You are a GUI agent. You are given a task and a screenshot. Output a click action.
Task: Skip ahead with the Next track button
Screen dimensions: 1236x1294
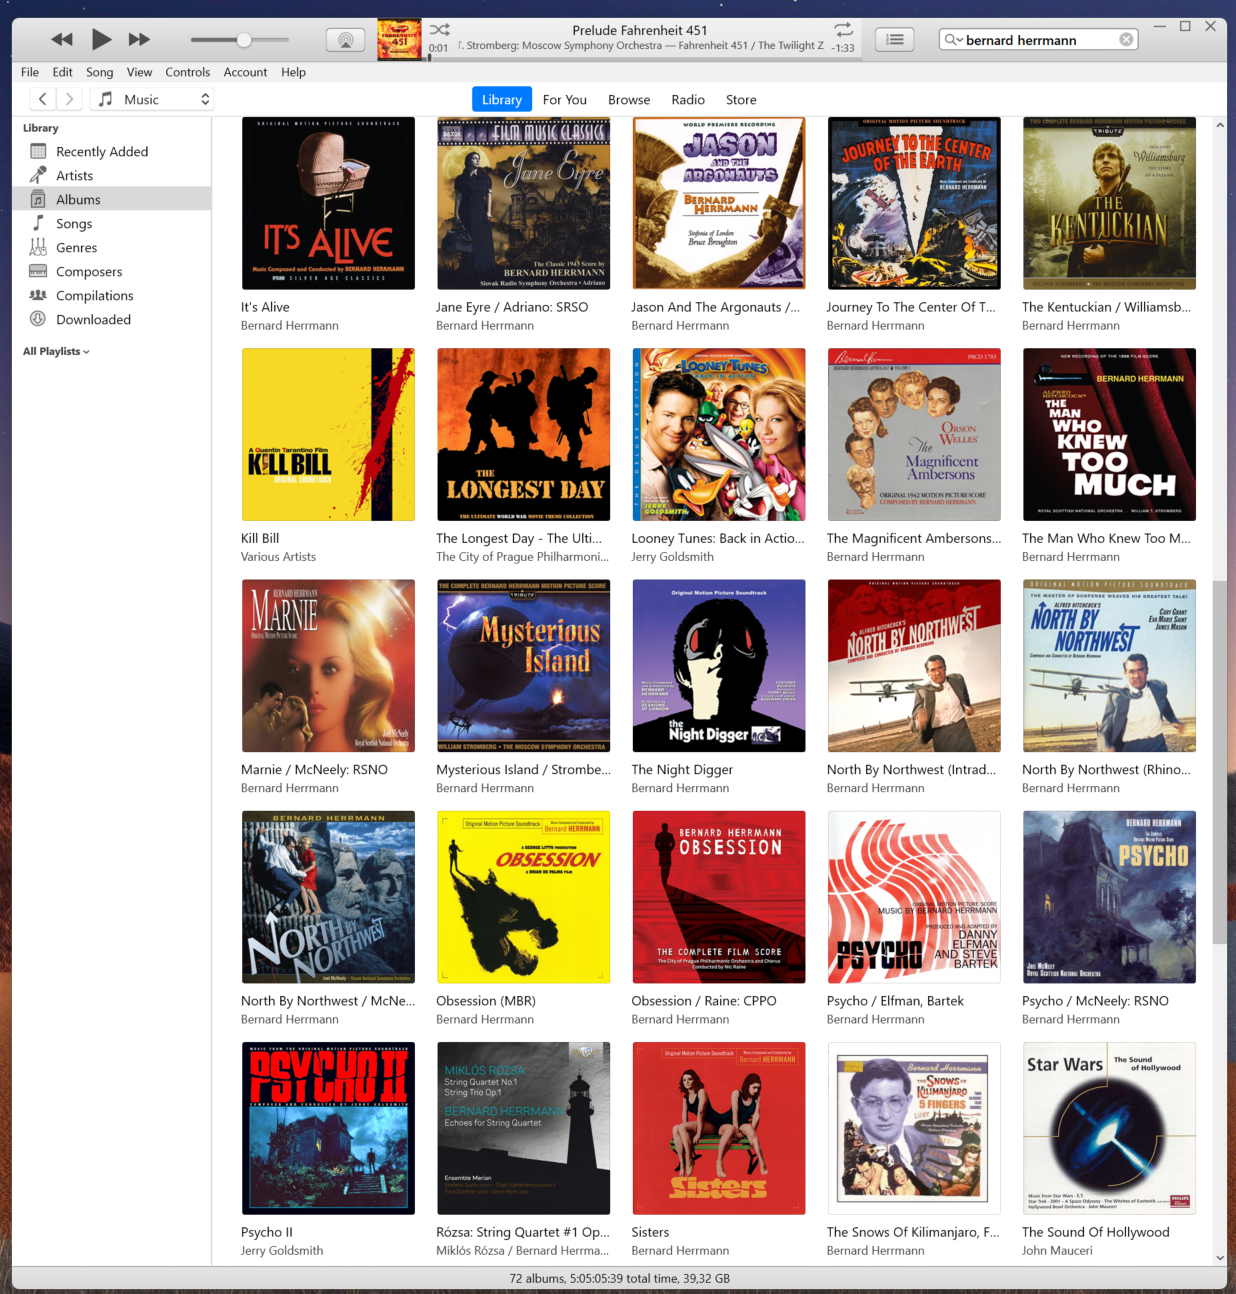click(139, 39)
